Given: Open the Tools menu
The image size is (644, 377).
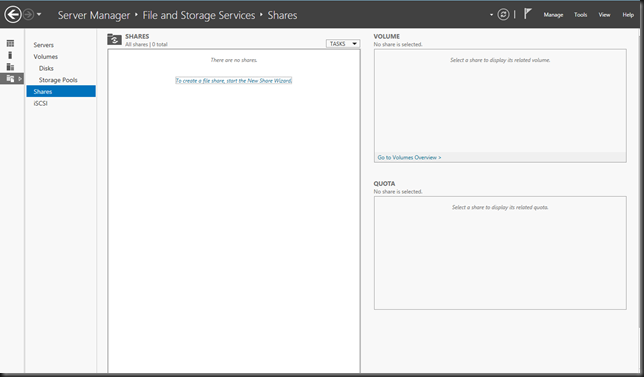Looking at the screenshot, I should pos(580,15).
